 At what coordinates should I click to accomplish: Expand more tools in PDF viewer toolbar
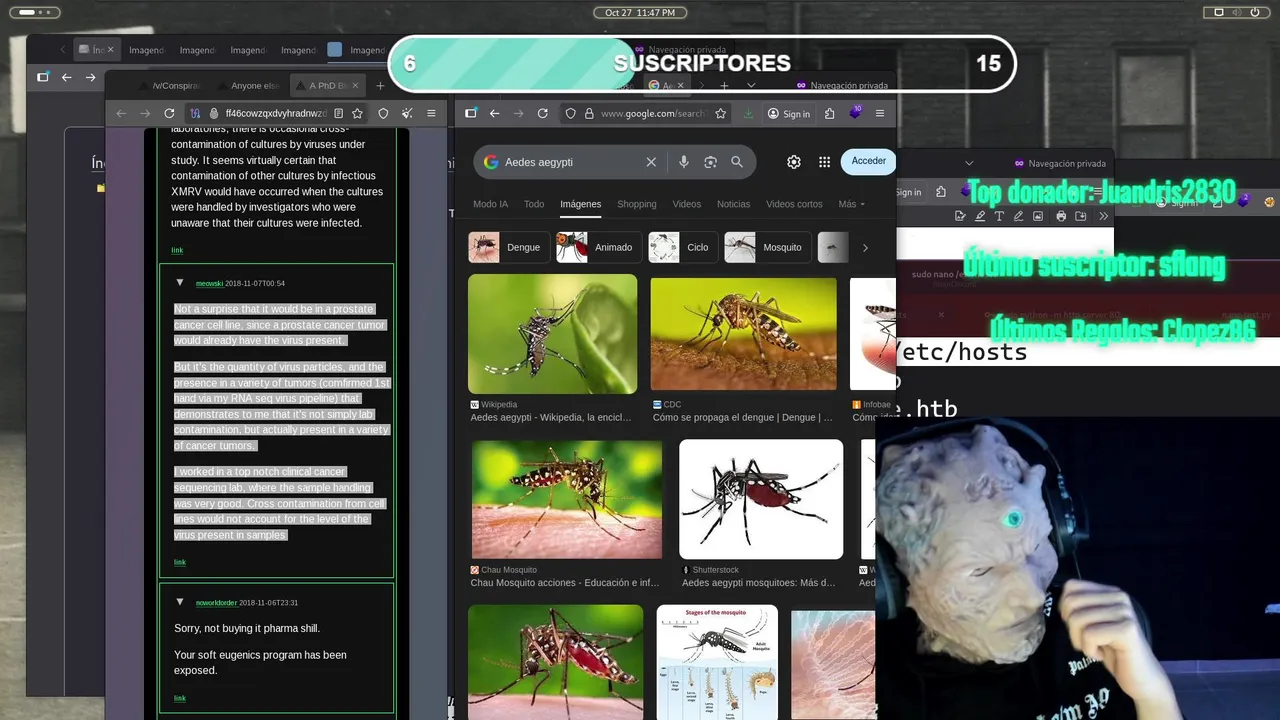[1104, 216]
